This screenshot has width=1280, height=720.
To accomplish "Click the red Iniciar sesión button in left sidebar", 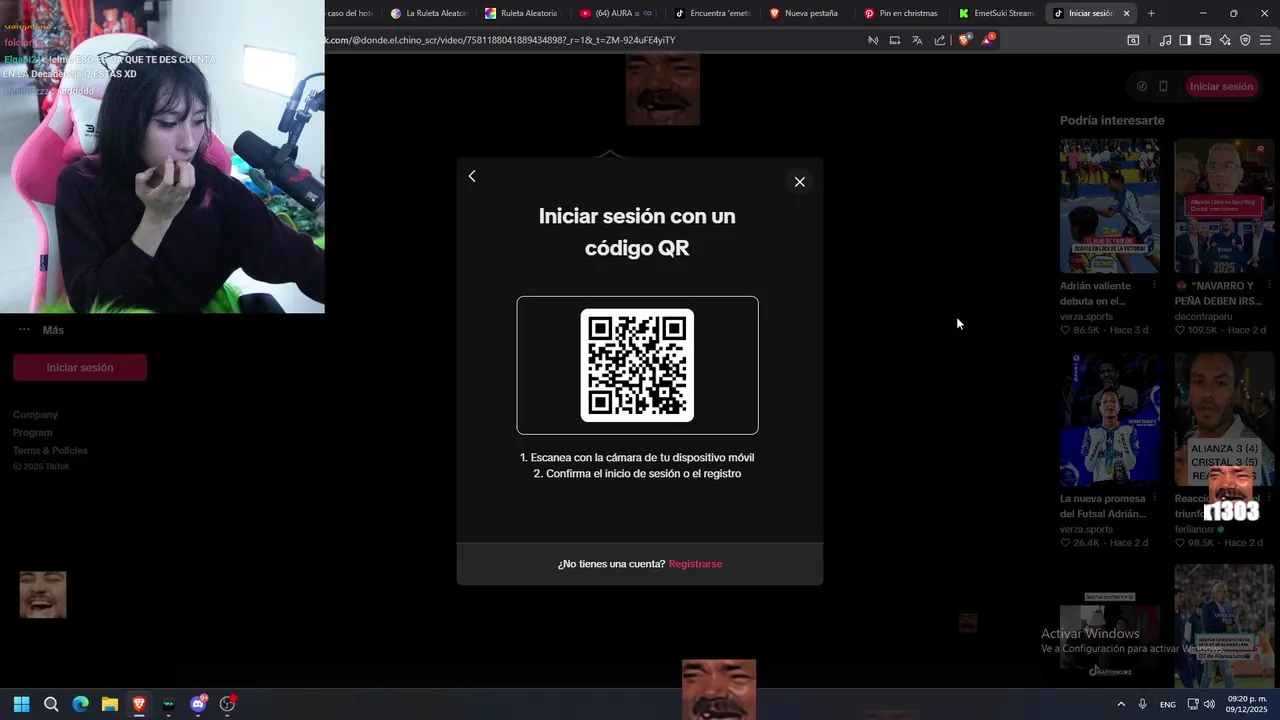I will pos(80,367).
